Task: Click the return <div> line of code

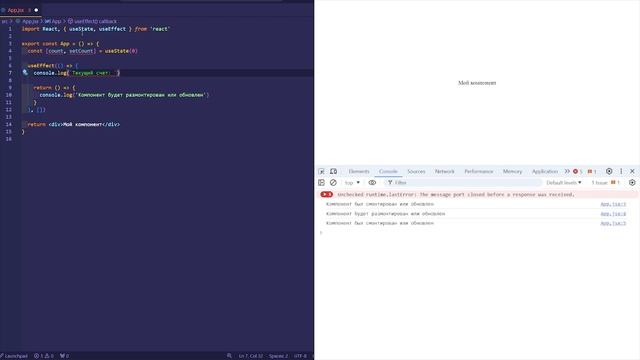Action: tap(73, 124)
